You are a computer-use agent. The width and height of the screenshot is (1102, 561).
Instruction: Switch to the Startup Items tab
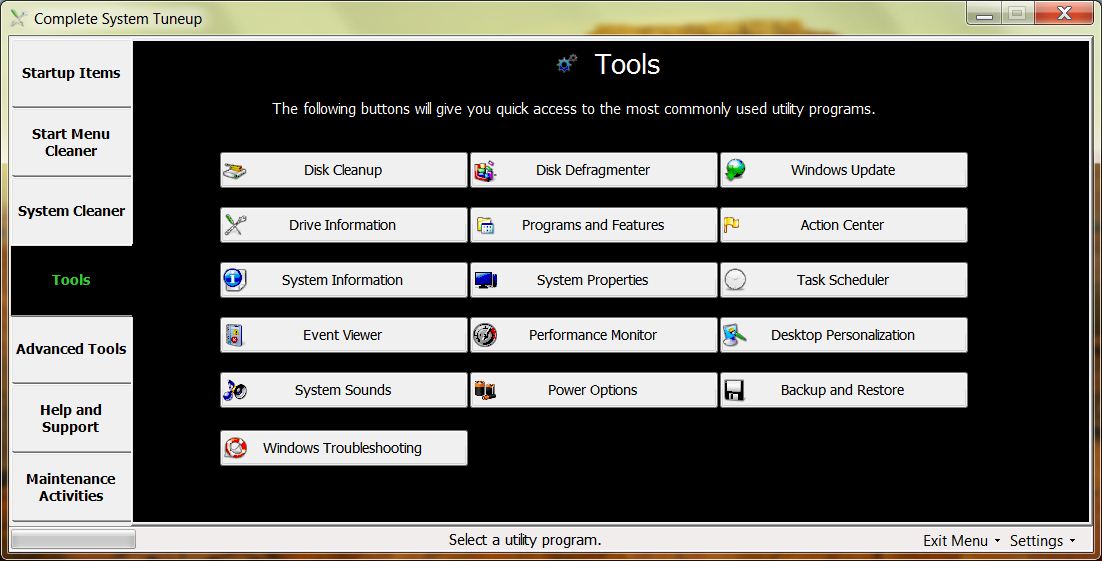point(71,73)
